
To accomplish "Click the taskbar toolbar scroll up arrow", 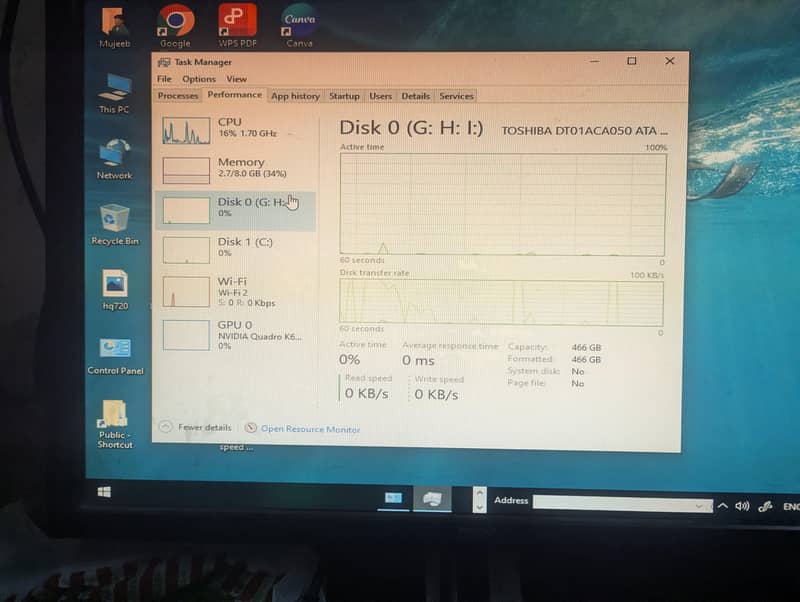I will [x=479, y=493].
